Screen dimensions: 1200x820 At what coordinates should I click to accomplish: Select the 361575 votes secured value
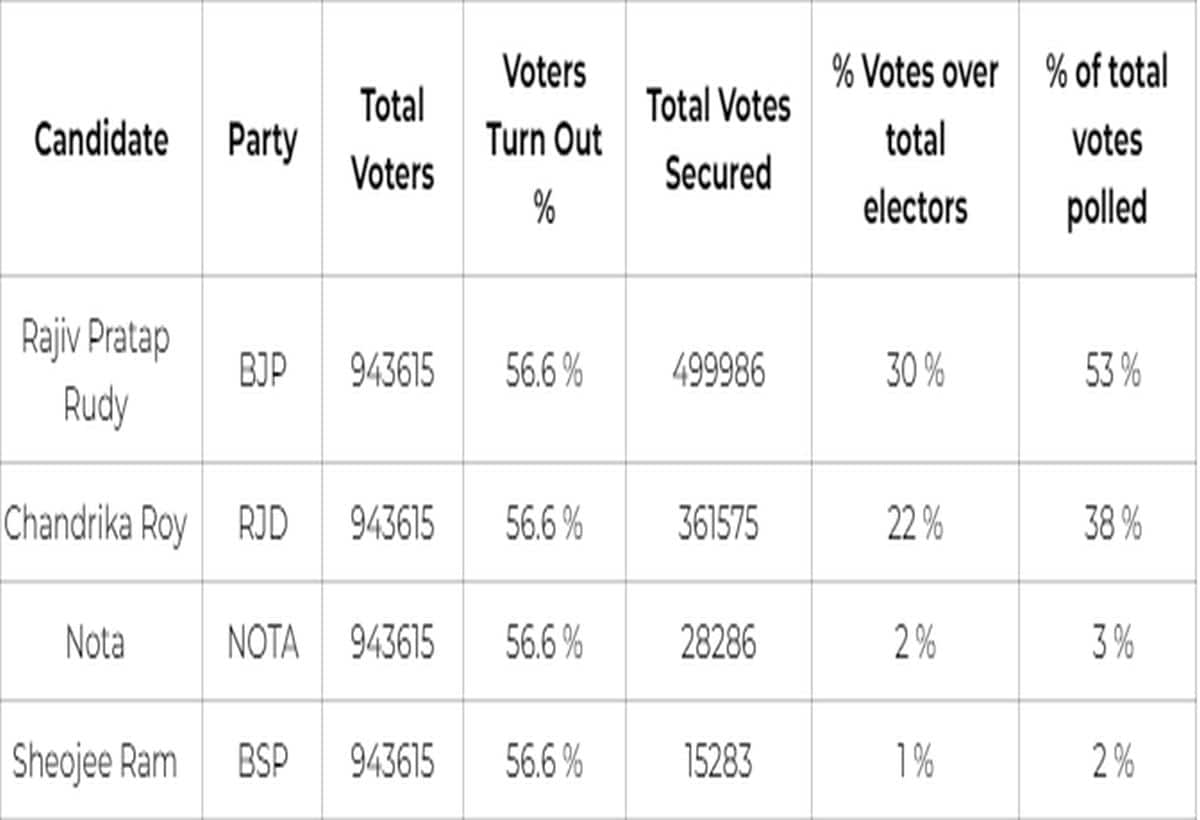718,524
